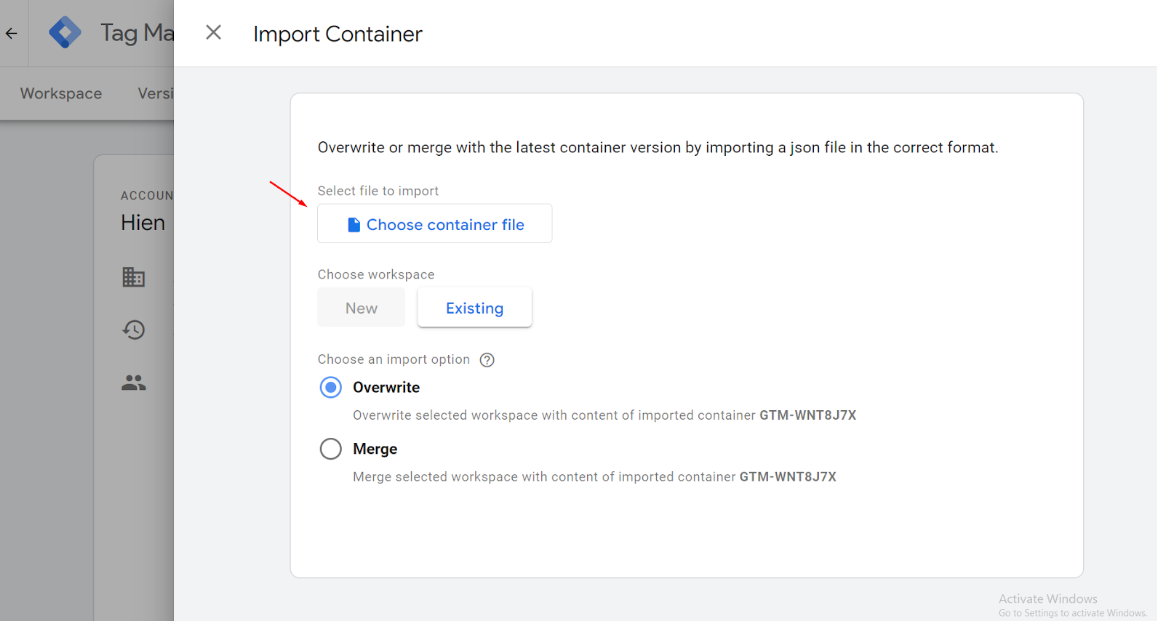Click the Tag Manager title text
This screenshot has height=621, width=1157.
tap(137, 33)
